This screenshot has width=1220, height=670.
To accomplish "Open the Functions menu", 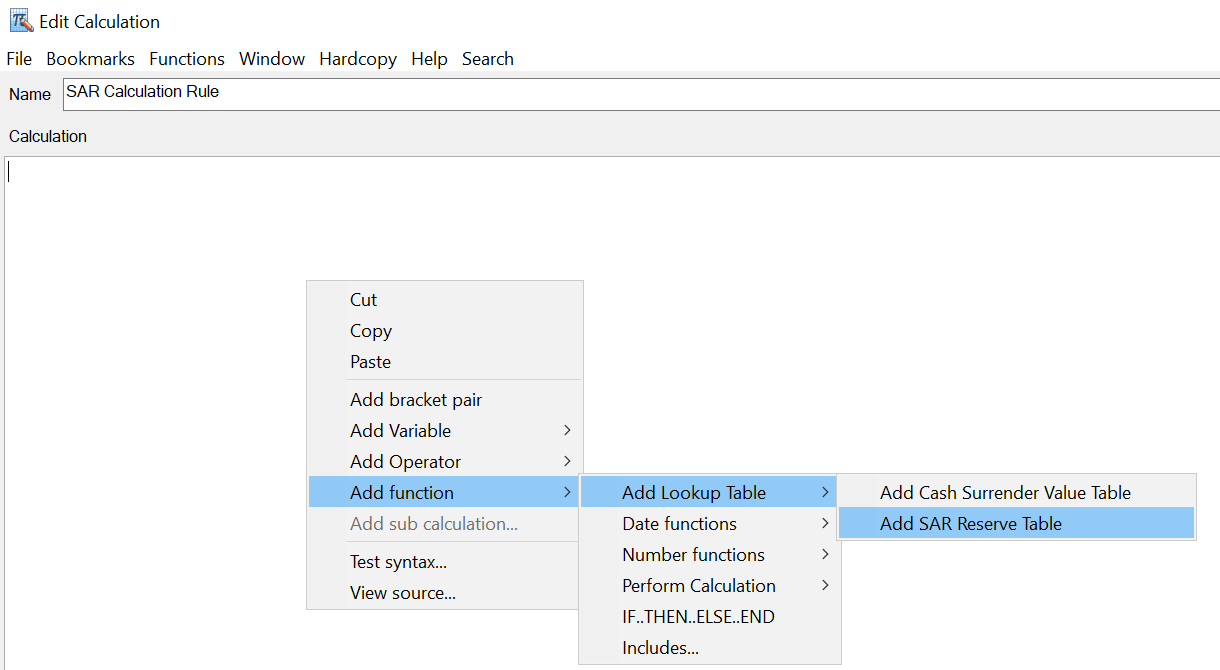I will coord(187,59).
